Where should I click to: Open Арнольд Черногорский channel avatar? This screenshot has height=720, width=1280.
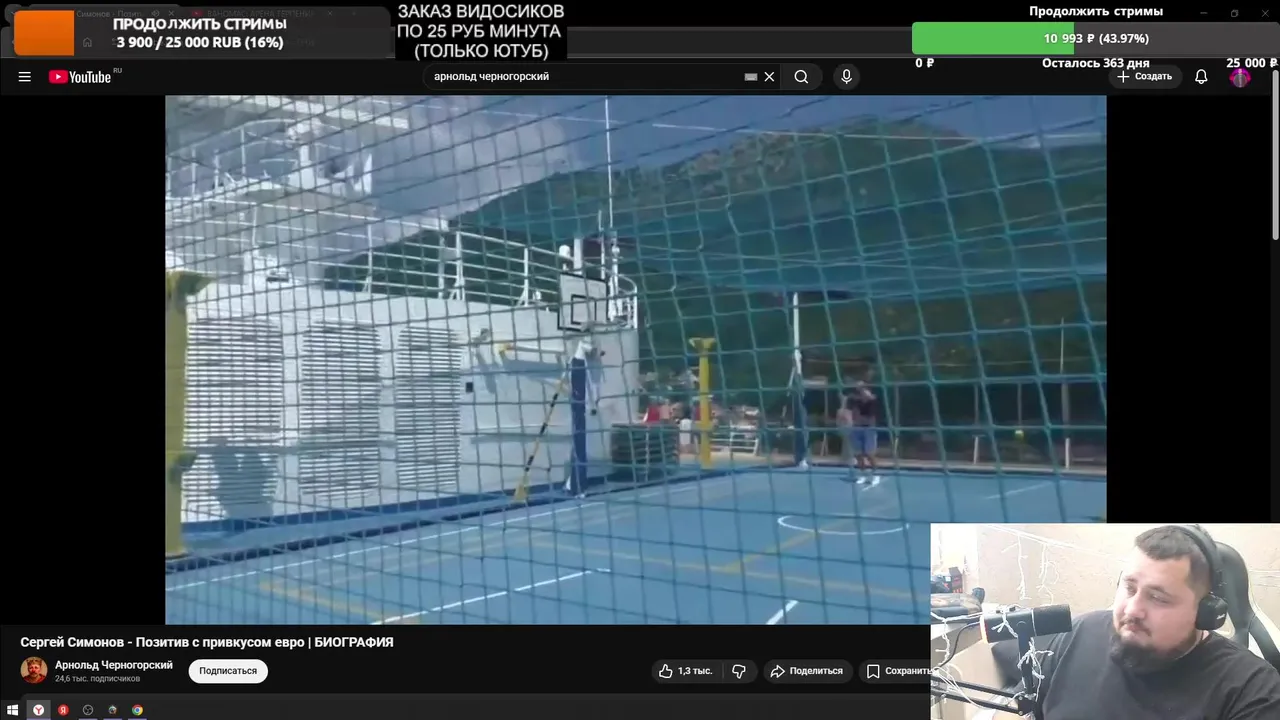tap(34, 671)
